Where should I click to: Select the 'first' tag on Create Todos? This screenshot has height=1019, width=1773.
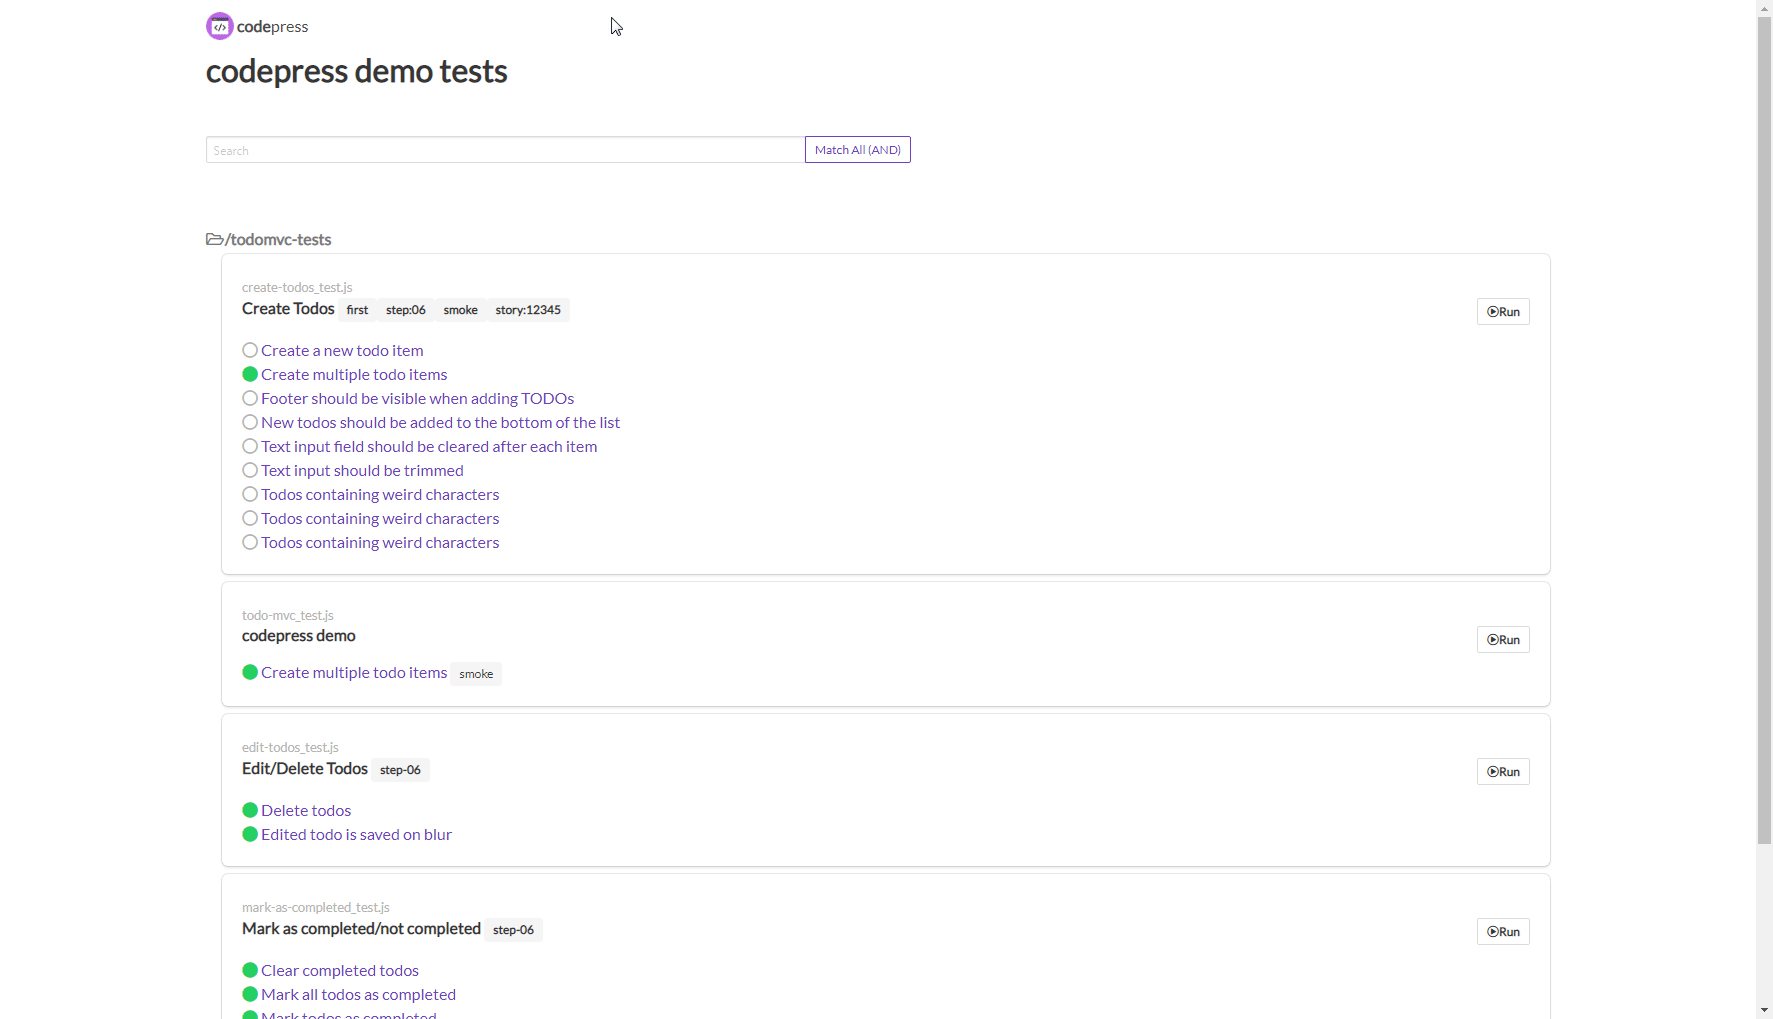pos(357,310)
